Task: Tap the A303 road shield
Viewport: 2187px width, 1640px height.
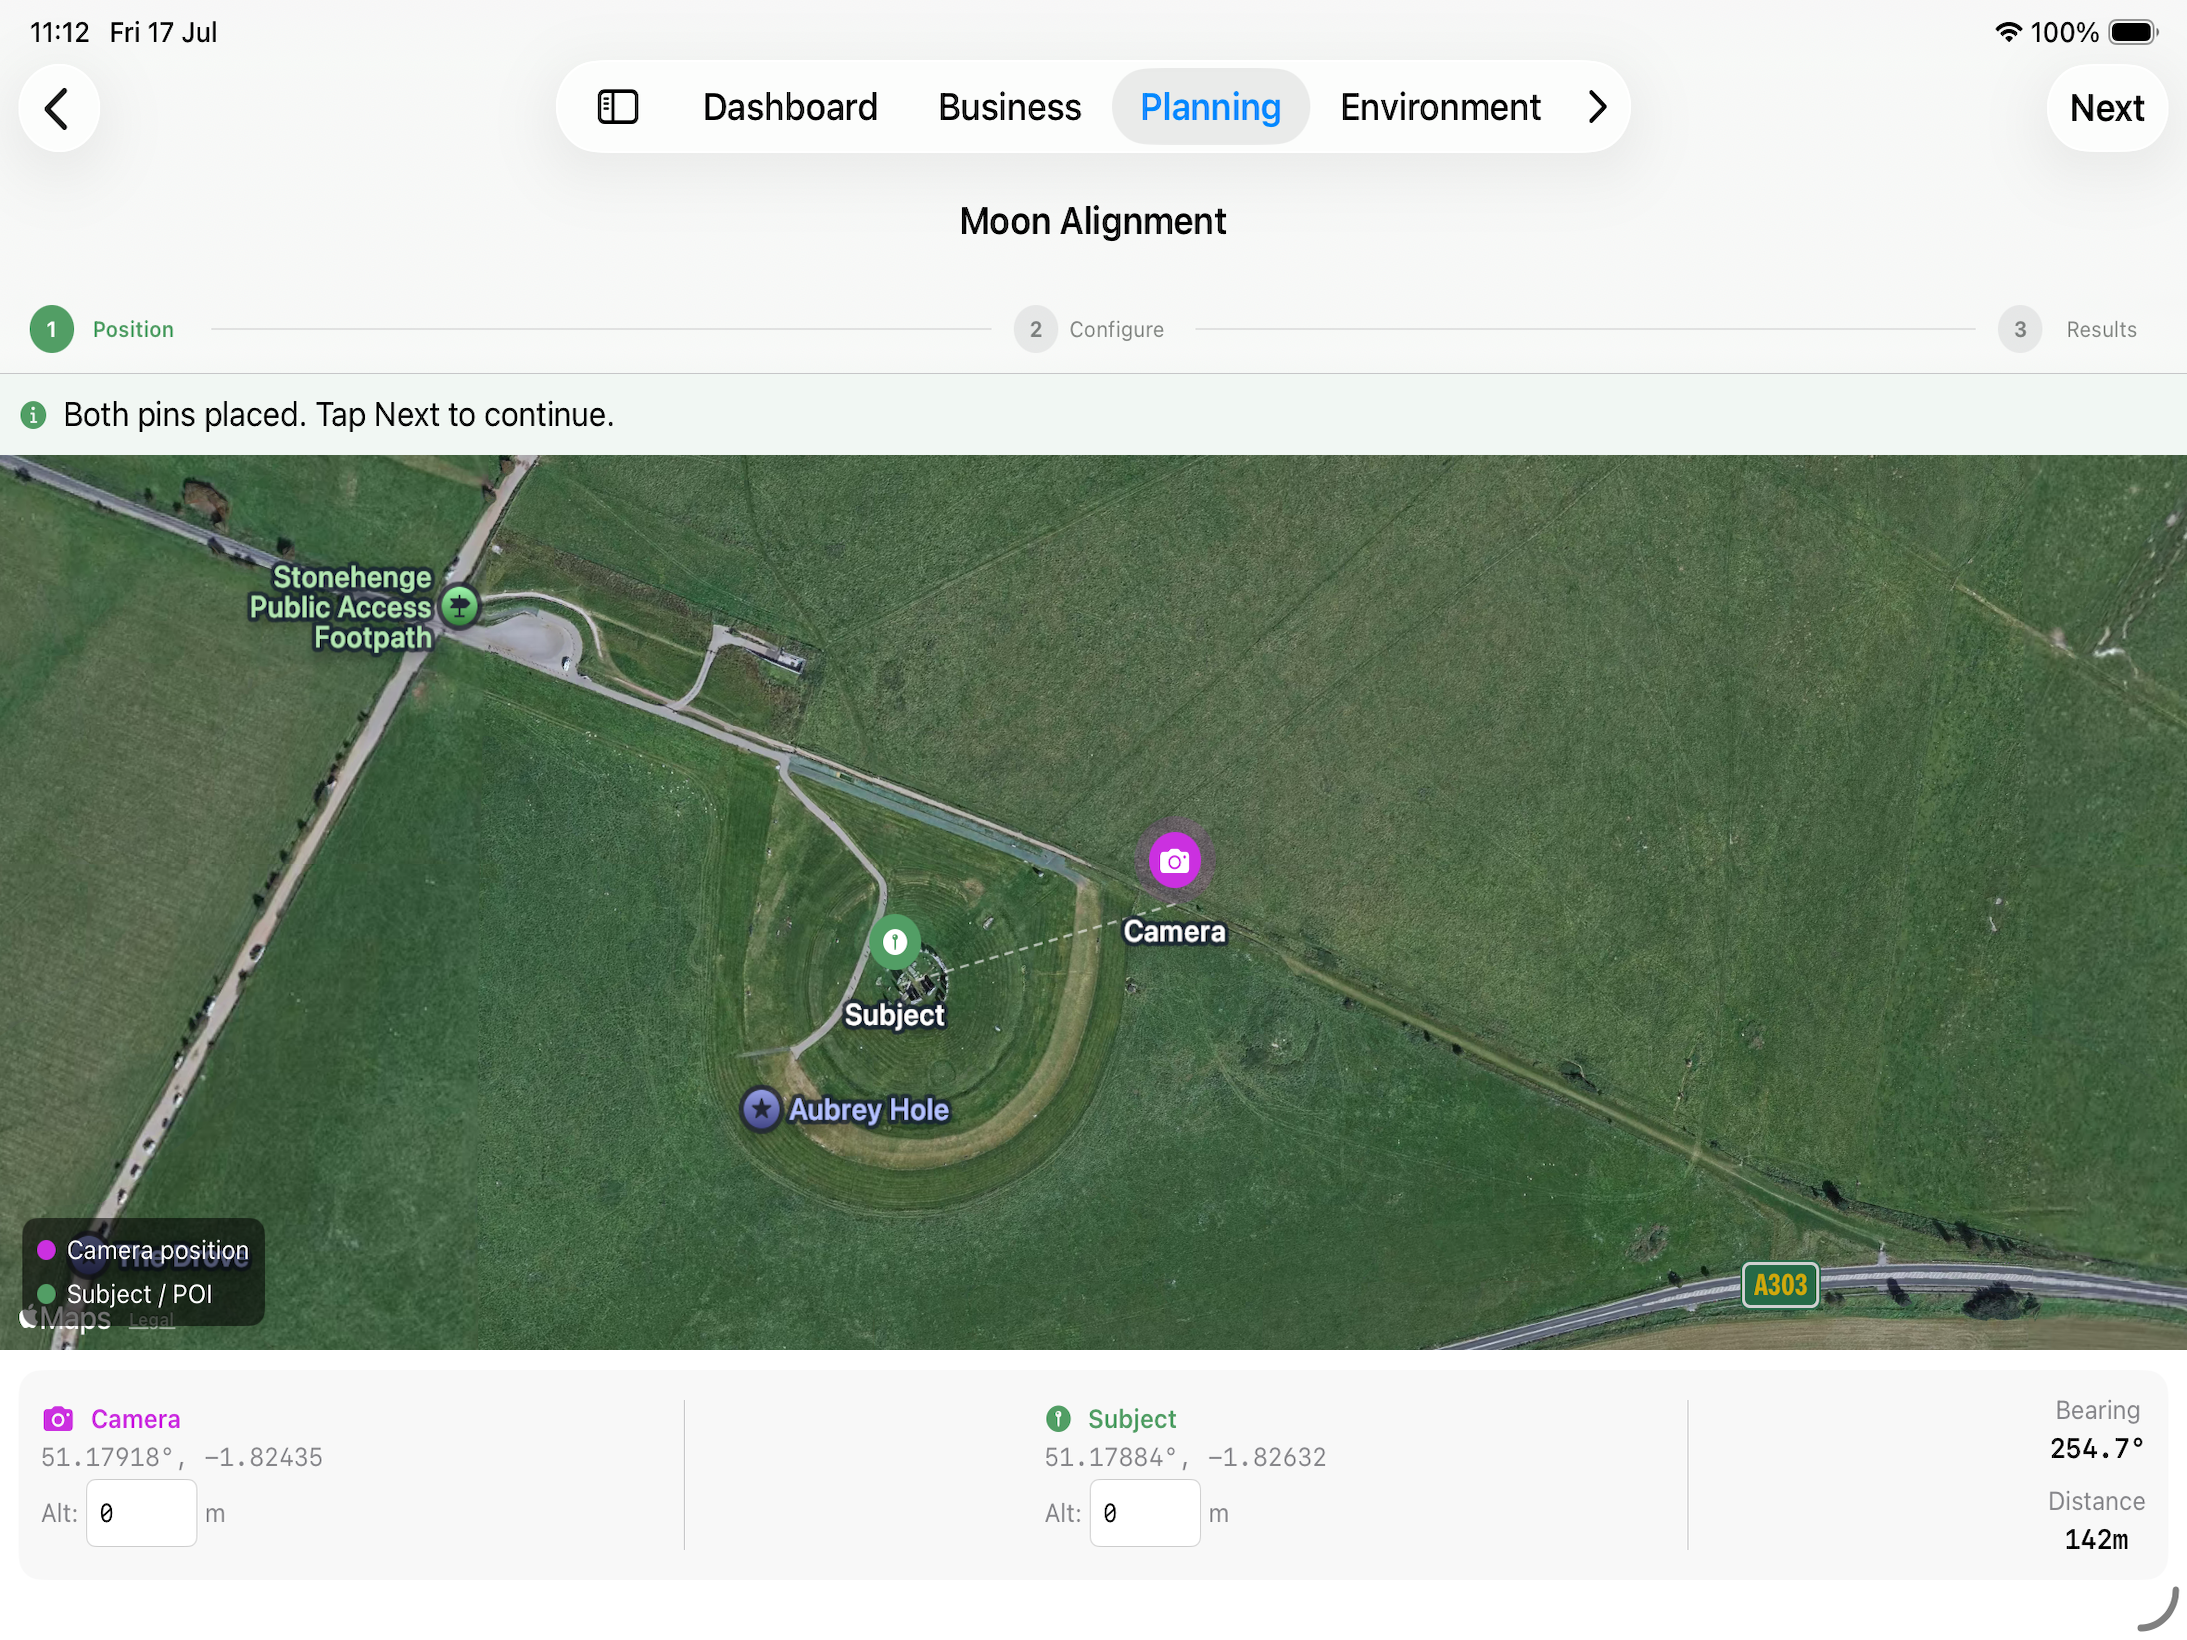Action: 1779,1285
